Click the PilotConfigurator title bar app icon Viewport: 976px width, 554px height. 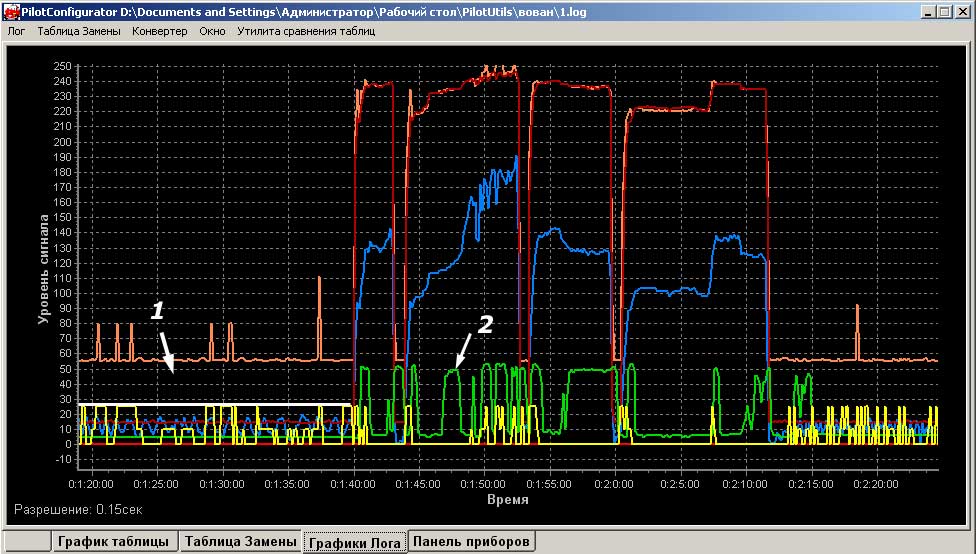11,11
